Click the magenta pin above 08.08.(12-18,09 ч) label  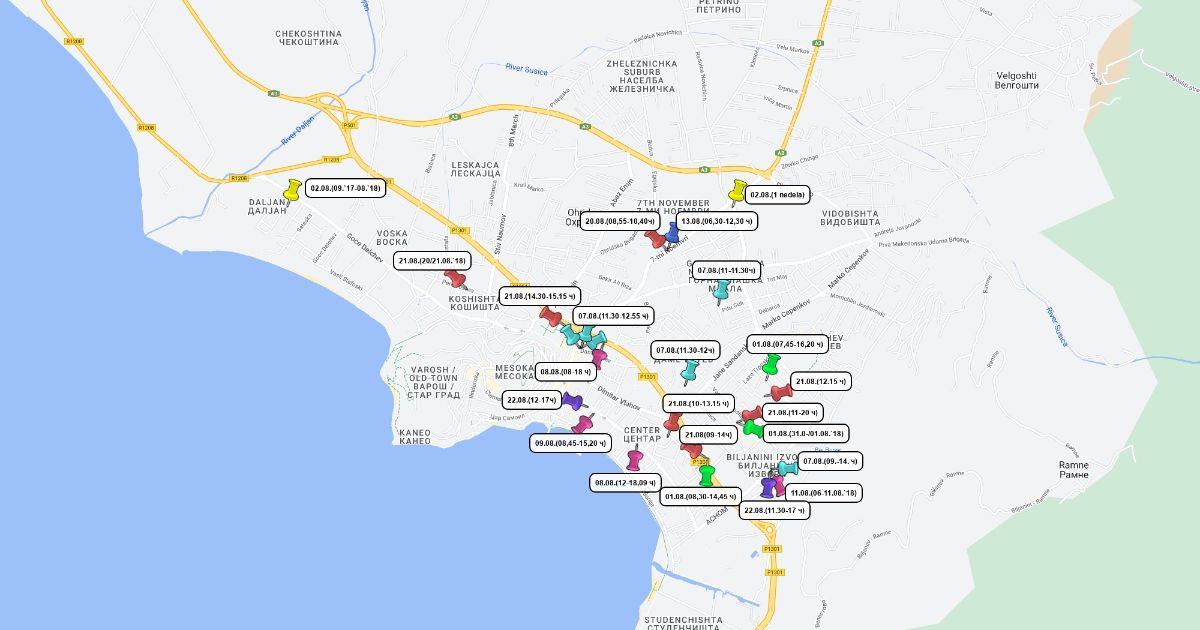(x=634, y=459)
